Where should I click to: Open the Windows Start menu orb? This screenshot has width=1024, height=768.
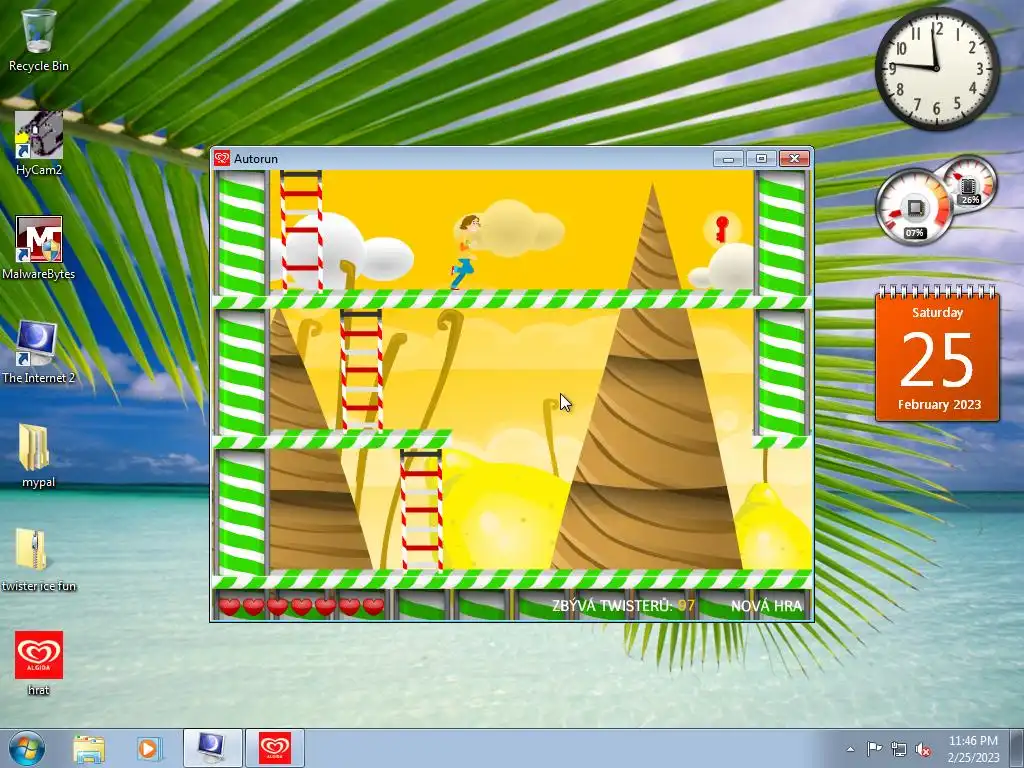click(27, 748)
